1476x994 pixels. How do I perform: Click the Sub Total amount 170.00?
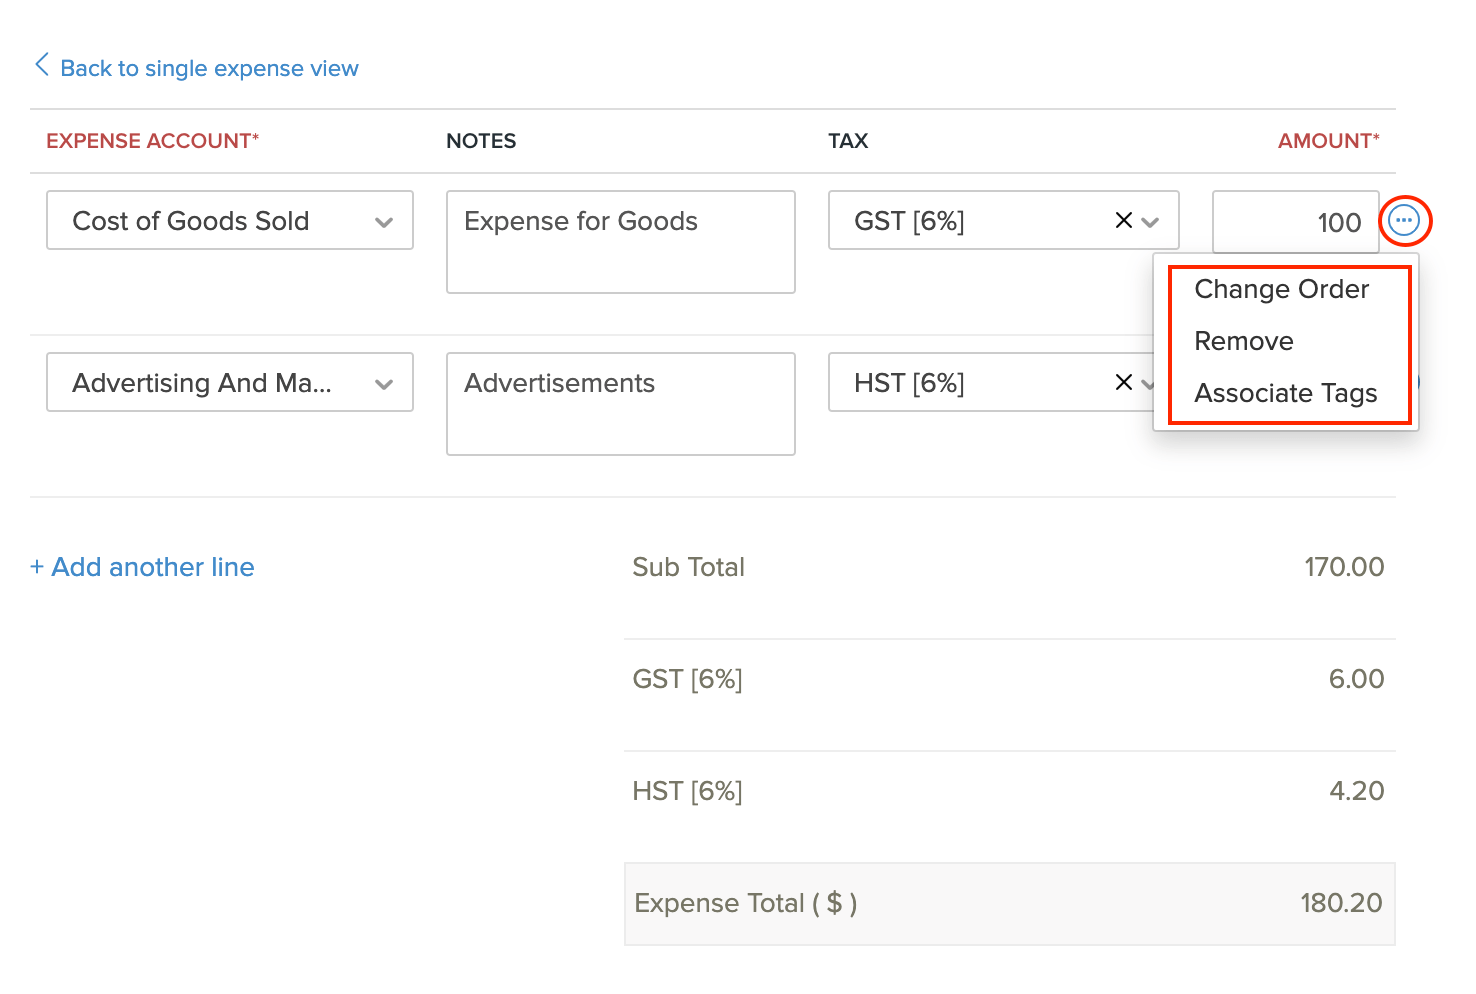click(1343, 567)
